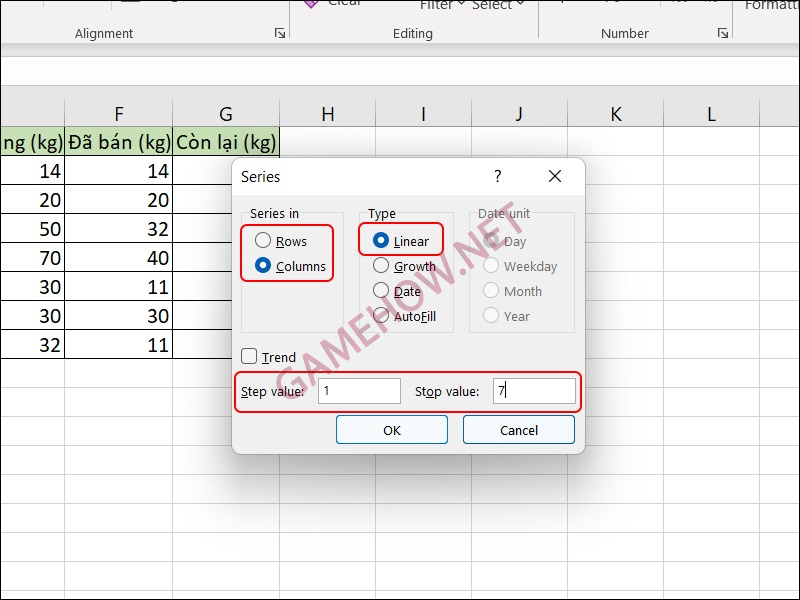
Task: Click the cell showing value 70
Action: (x=33, y=257)
